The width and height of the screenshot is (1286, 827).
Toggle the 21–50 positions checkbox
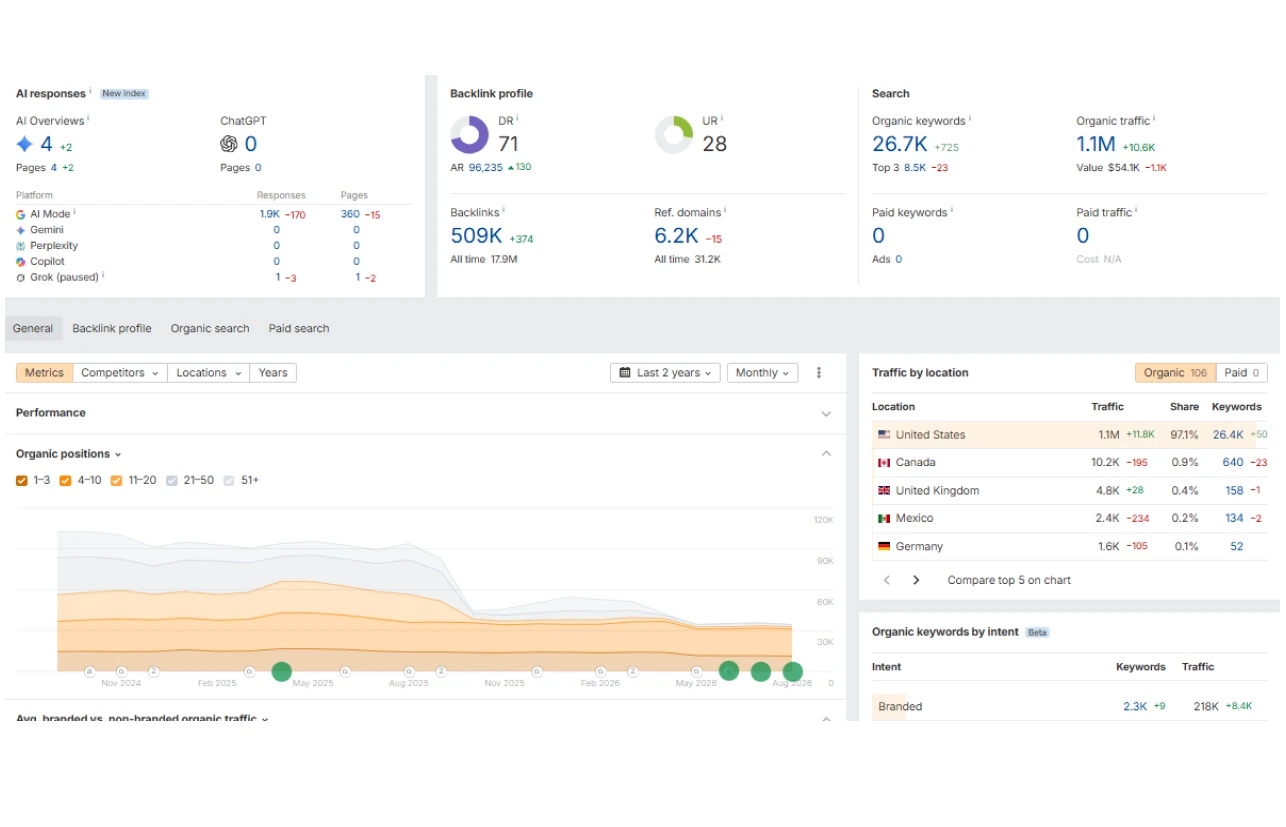(172, 481)
